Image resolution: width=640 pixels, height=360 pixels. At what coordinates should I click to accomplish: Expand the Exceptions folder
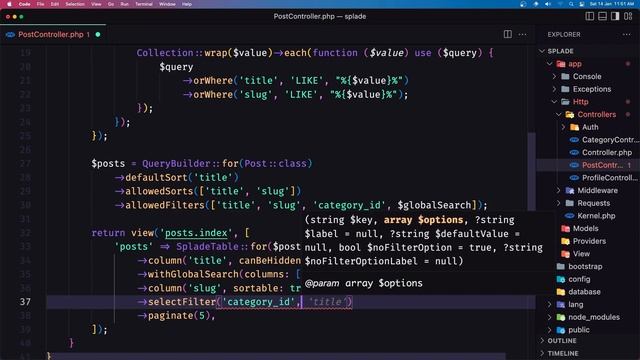tap(554, 89)
